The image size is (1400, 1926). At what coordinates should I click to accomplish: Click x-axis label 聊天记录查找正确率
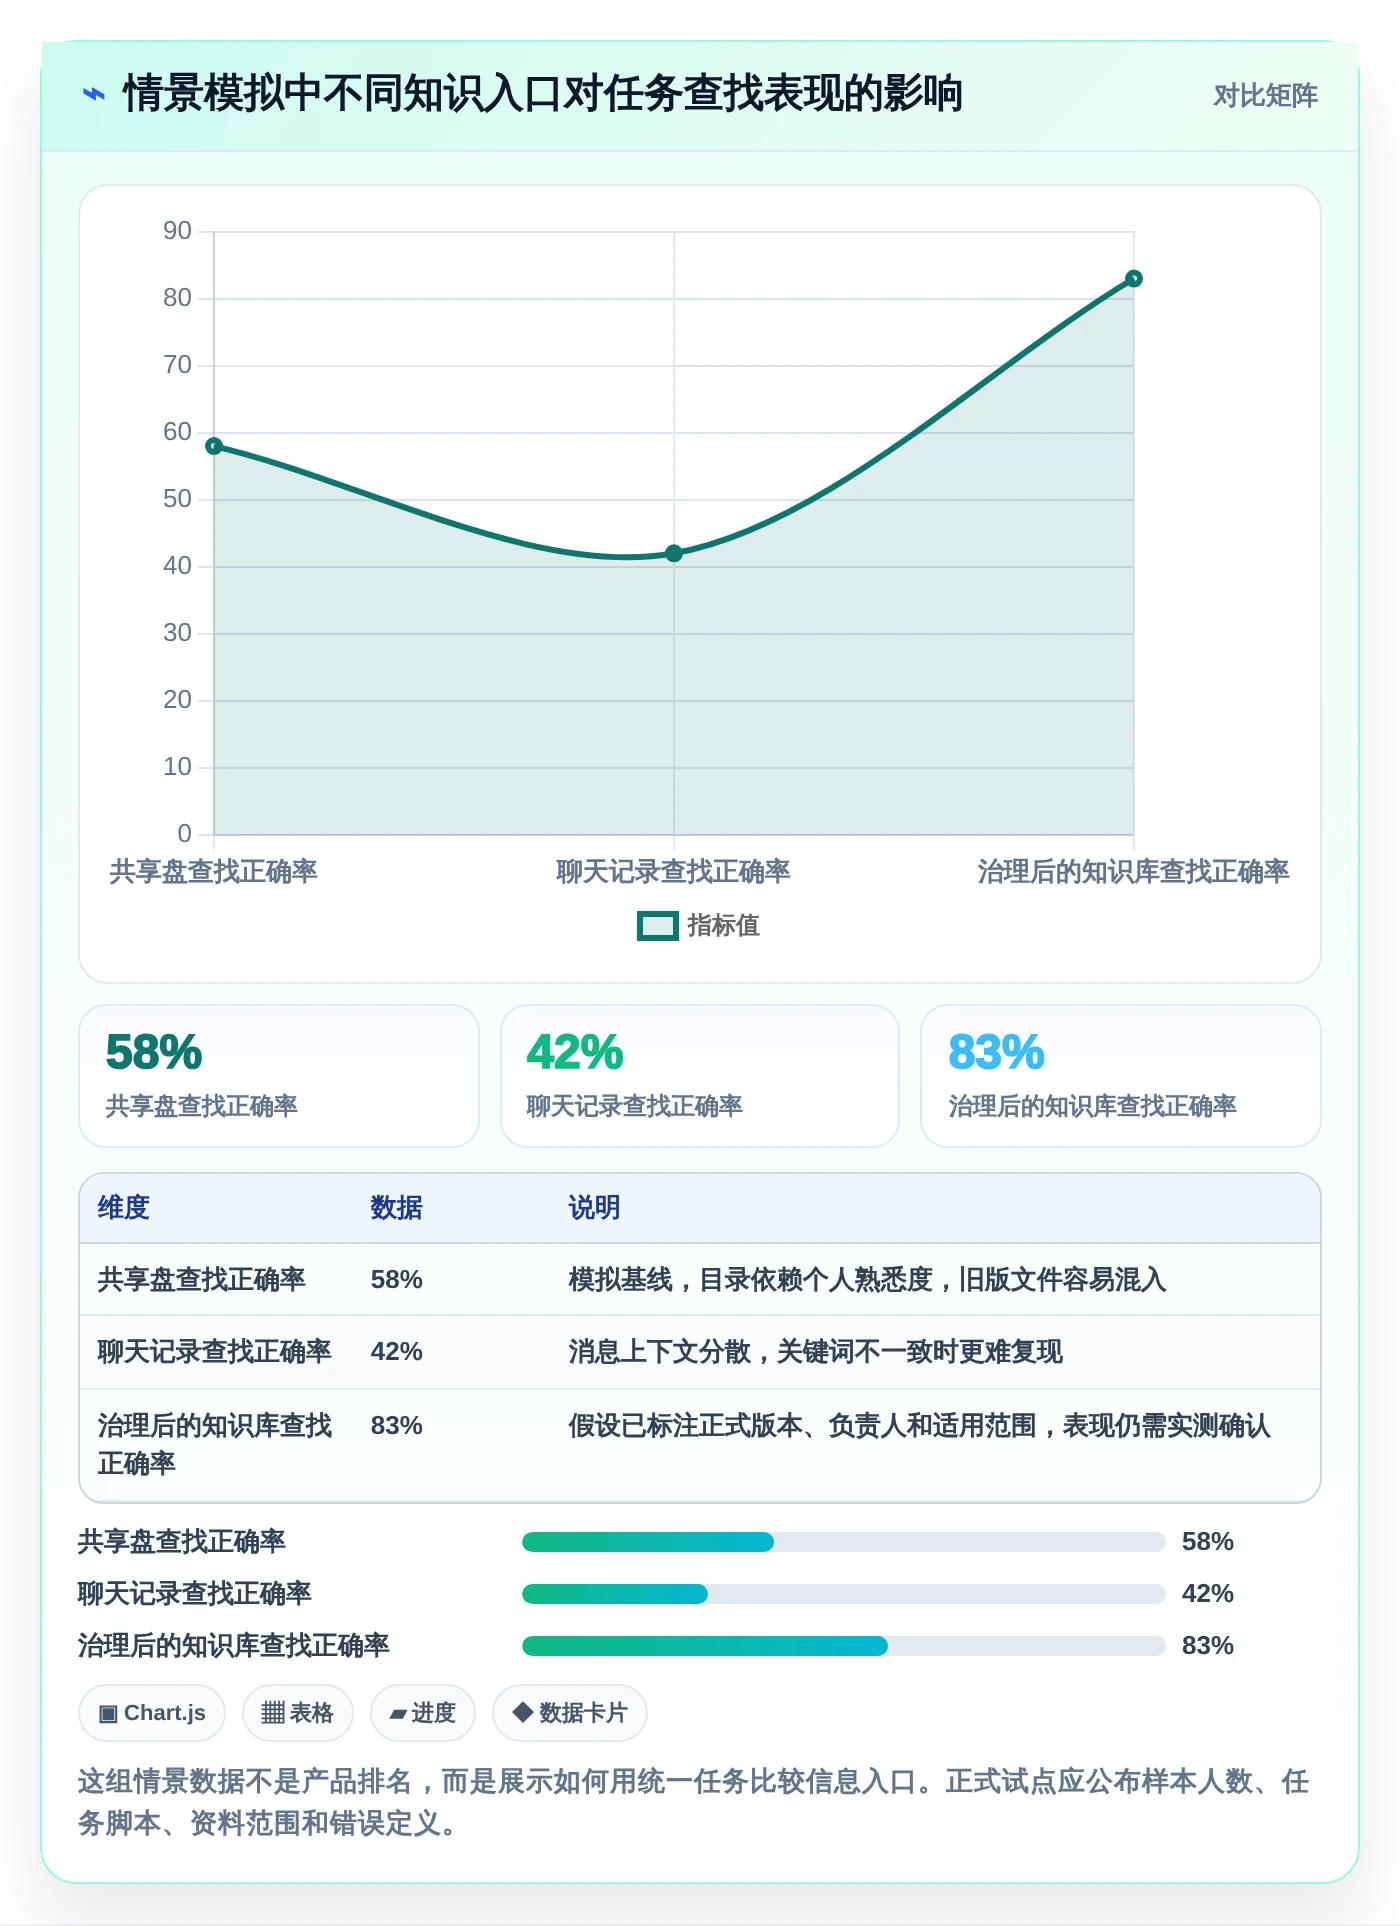674,872
